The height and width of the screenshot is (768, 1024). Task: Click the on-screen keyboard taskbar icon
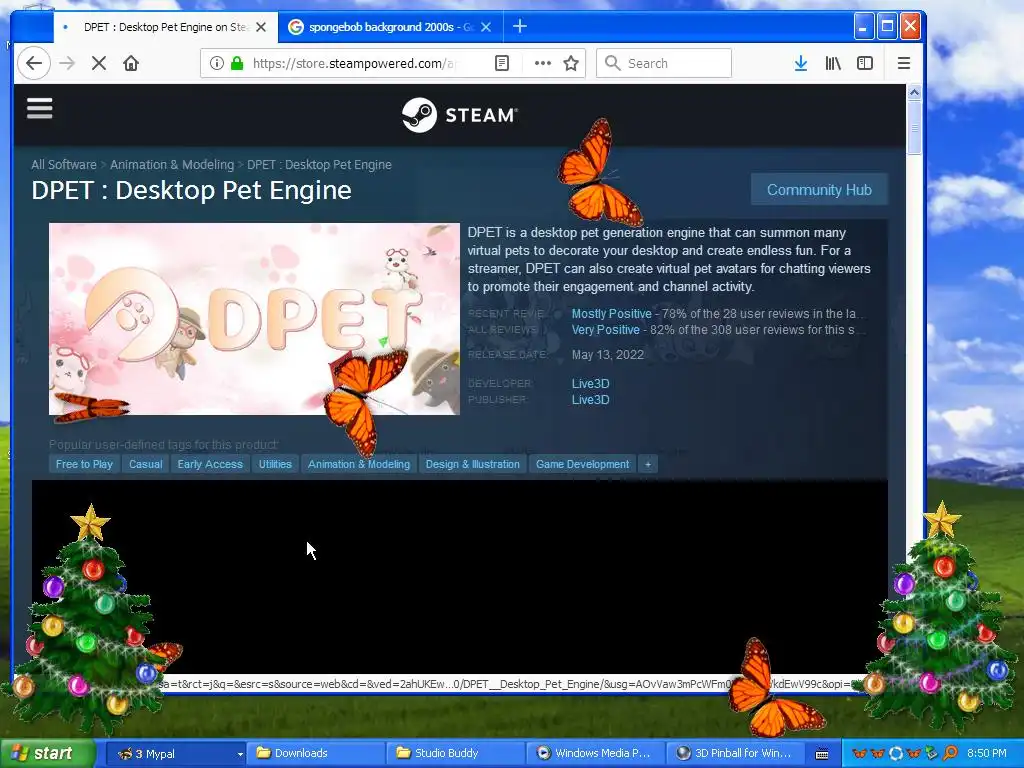pyautogui.click(x=822, y=754)
